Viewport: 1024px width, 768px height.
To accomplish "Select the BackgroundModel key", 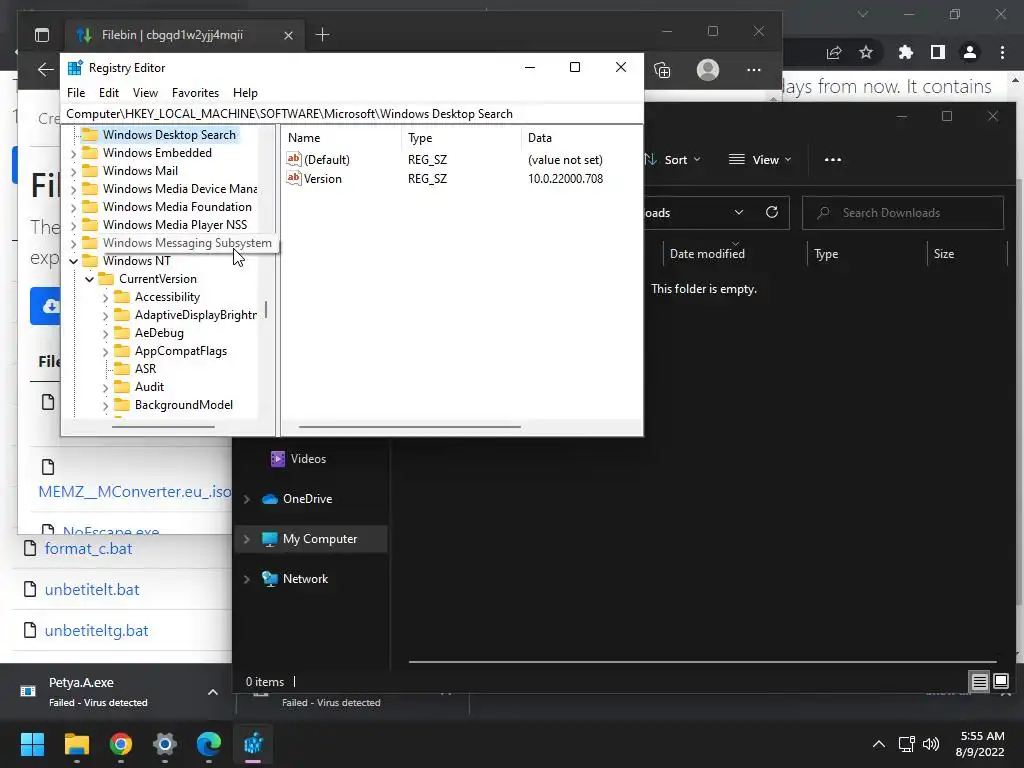I will pos(184,405).
